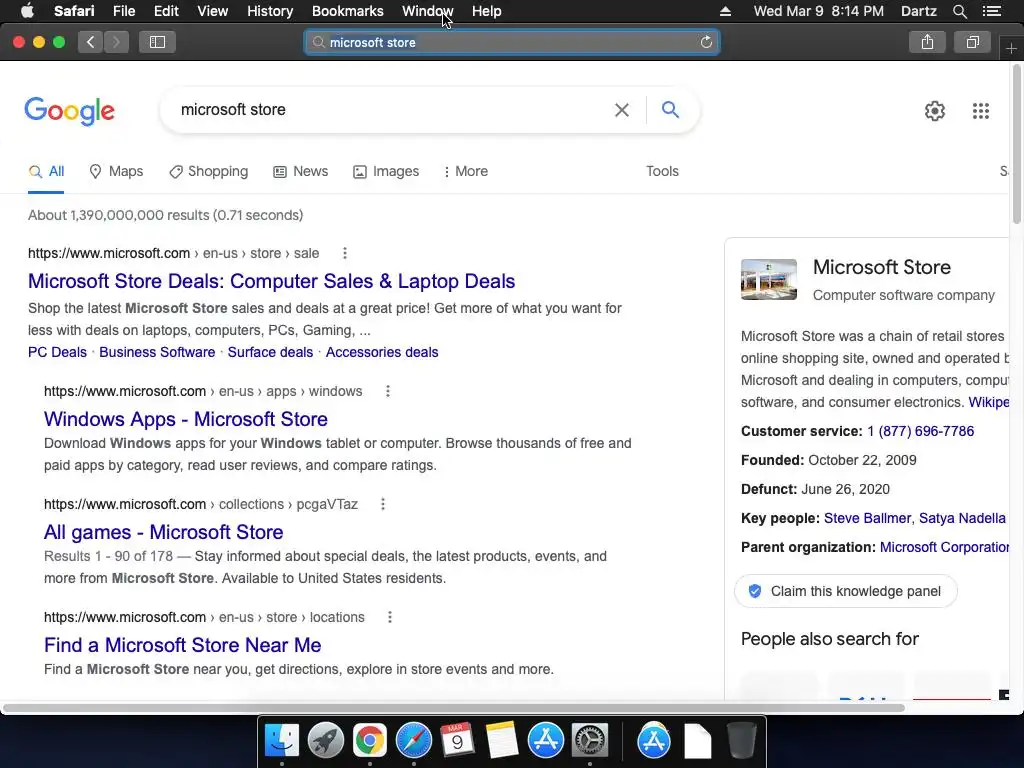This screenshot has height=768, width=1024.
Task: Open Google Chrome from the Dock
Action: tap(370, 741)
